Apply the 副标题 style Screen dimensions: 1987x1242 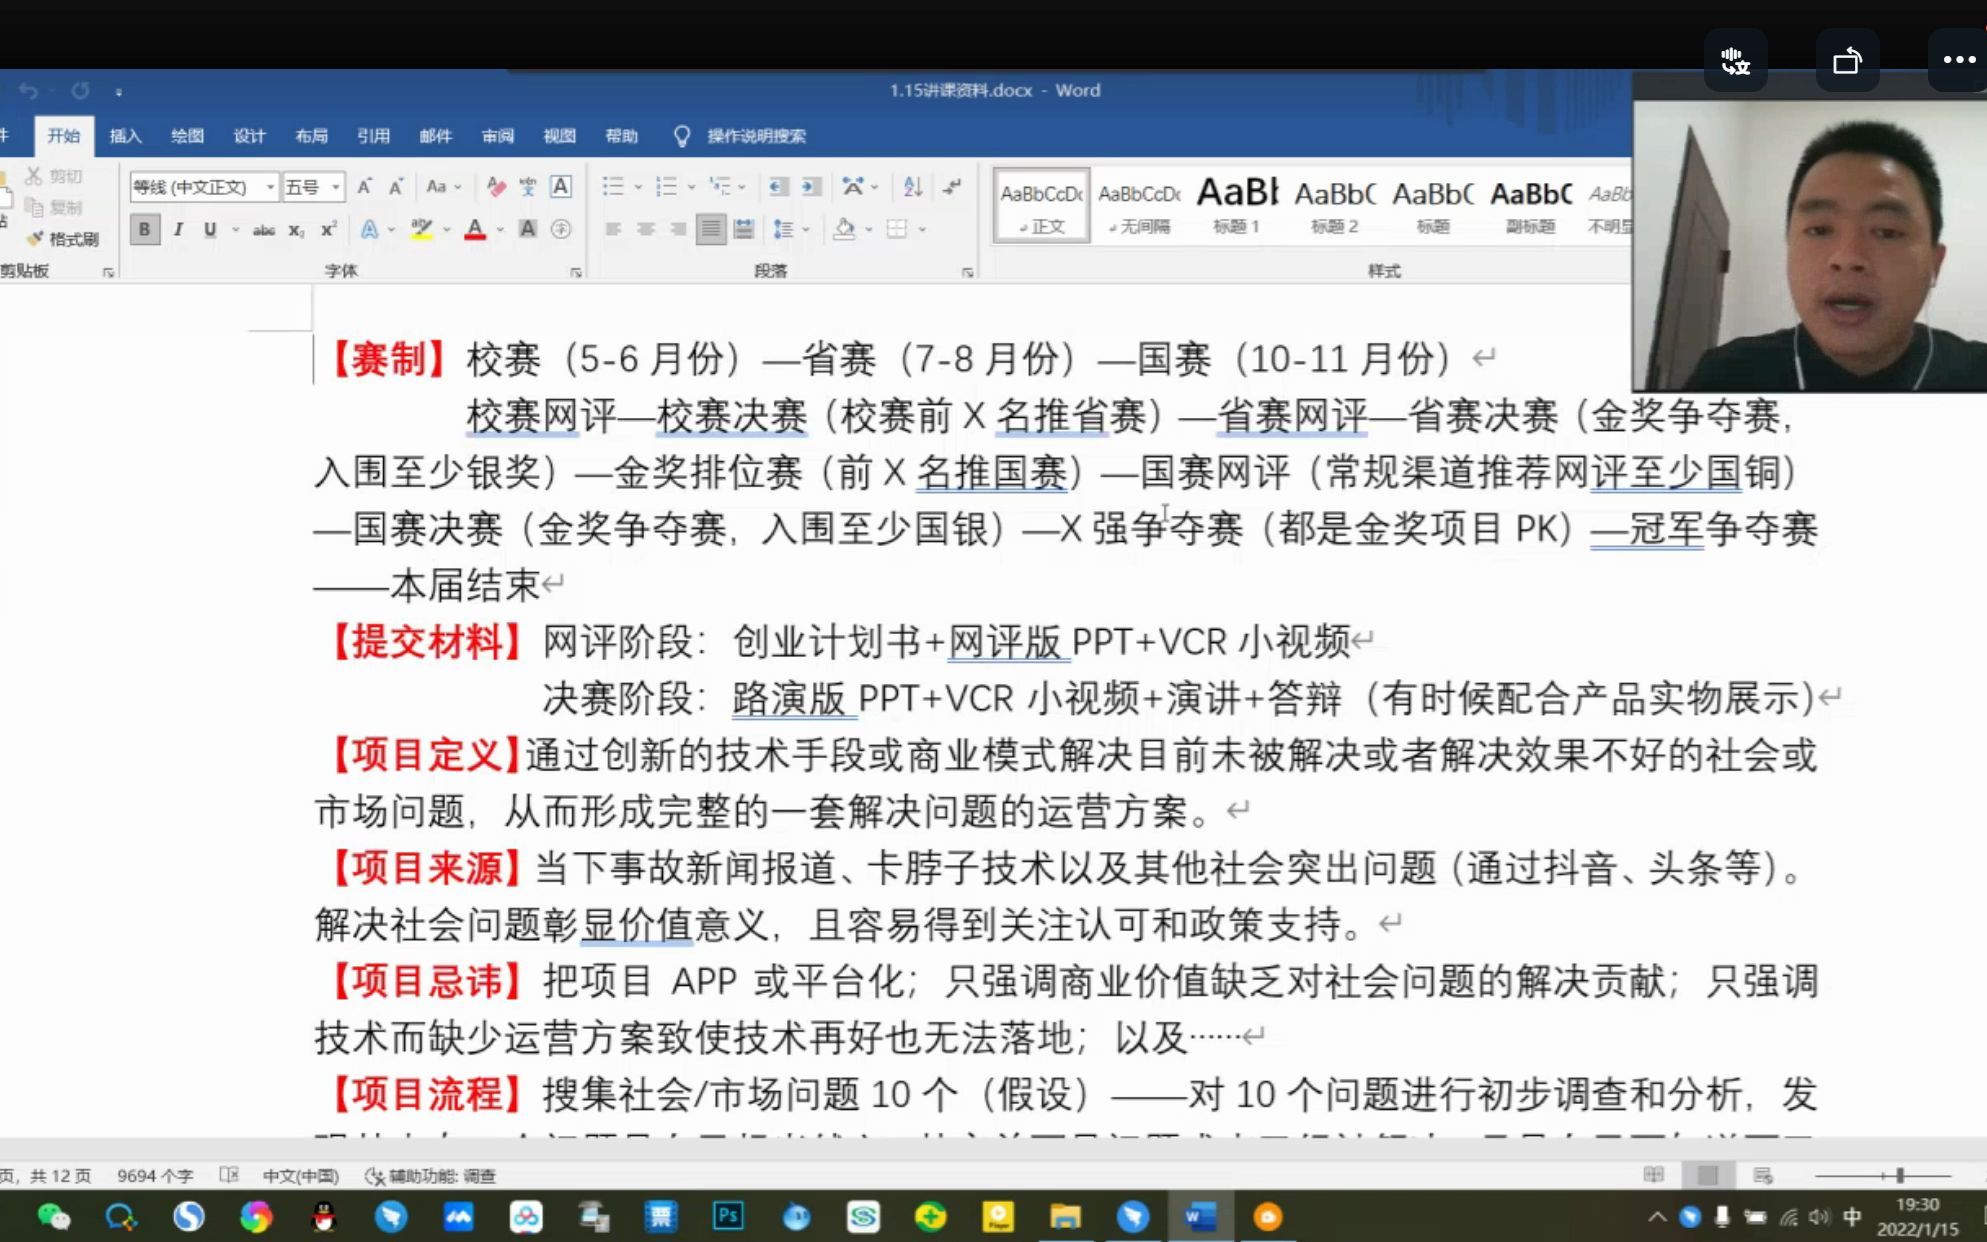tap(1531, 205)
